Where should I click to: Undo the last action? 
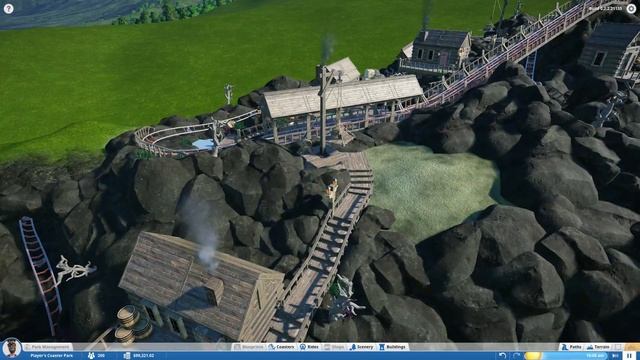coord(503,356)
